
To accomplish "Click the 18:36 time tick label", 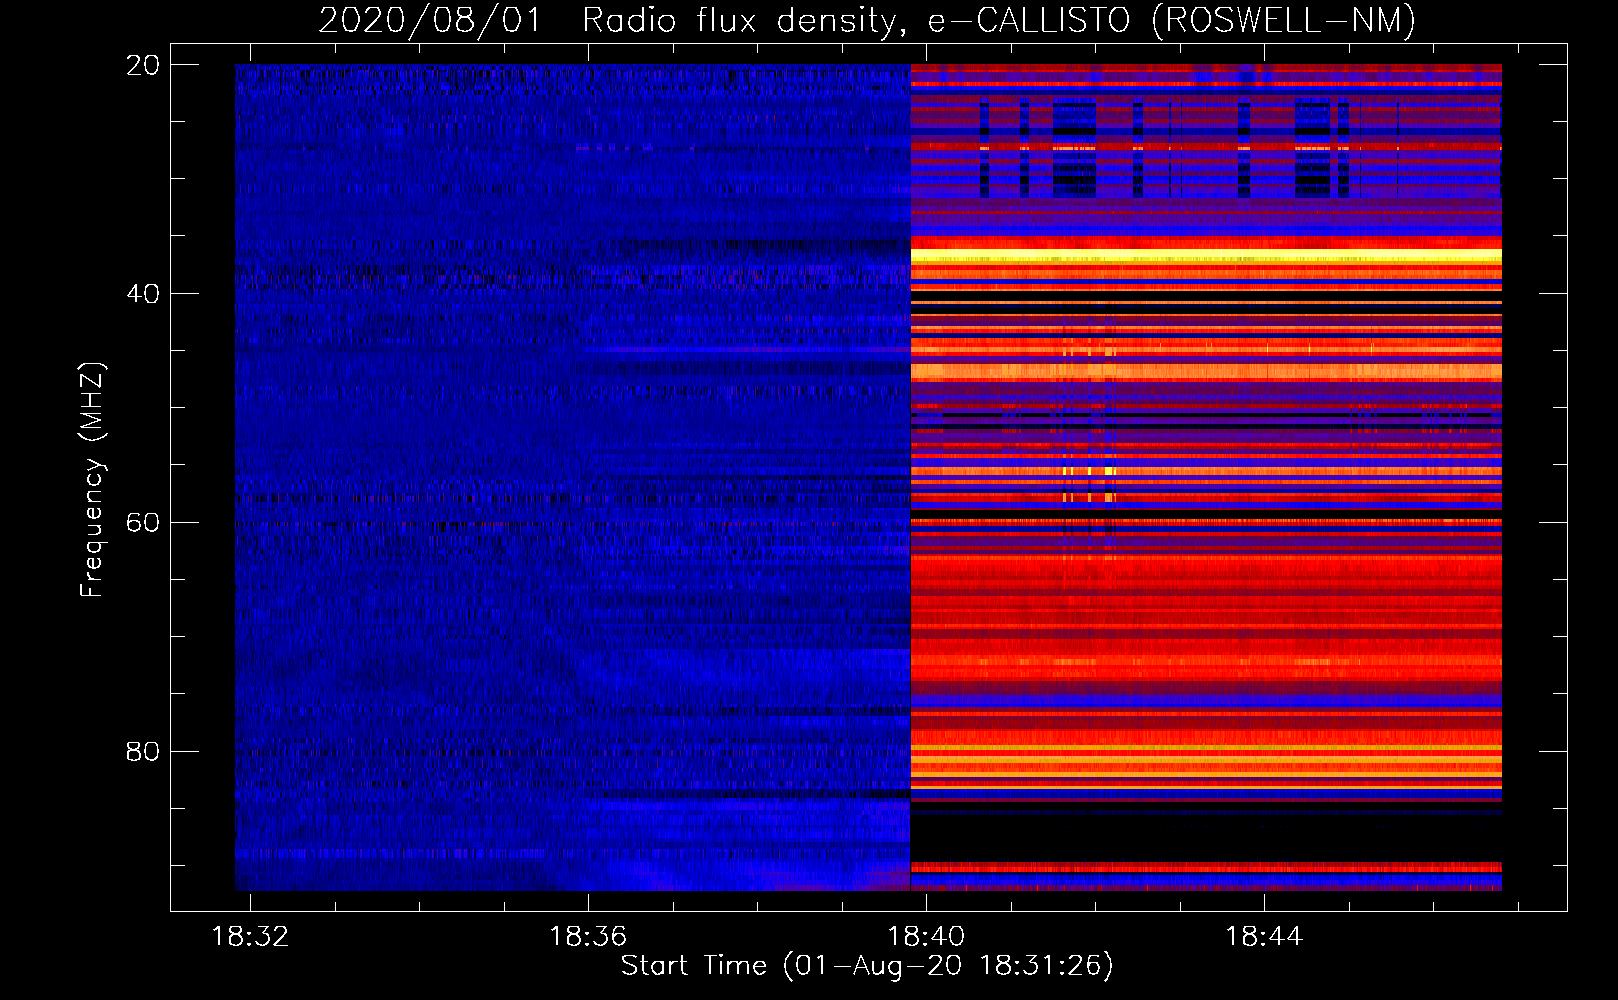I will tap(588, 936).
